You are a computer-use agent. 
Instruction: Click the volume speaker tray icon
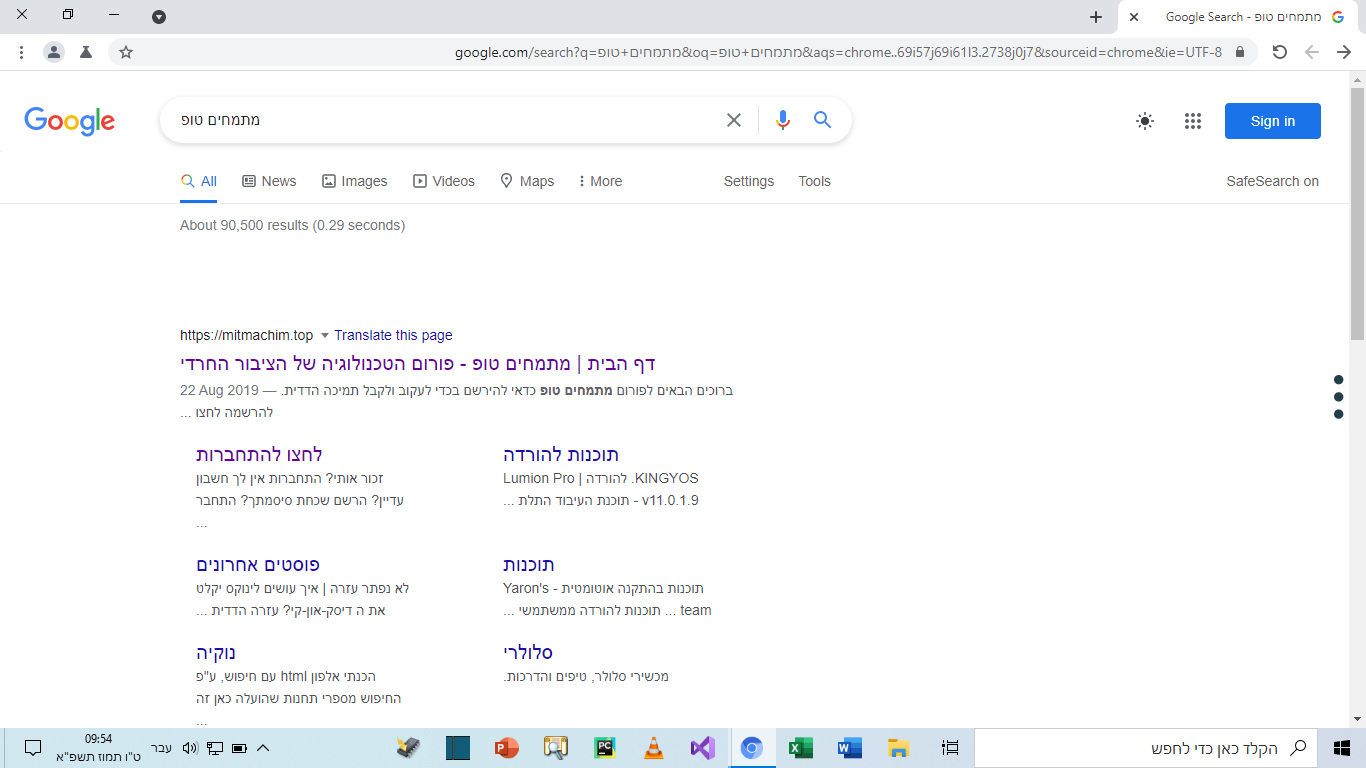pos(190,748)
